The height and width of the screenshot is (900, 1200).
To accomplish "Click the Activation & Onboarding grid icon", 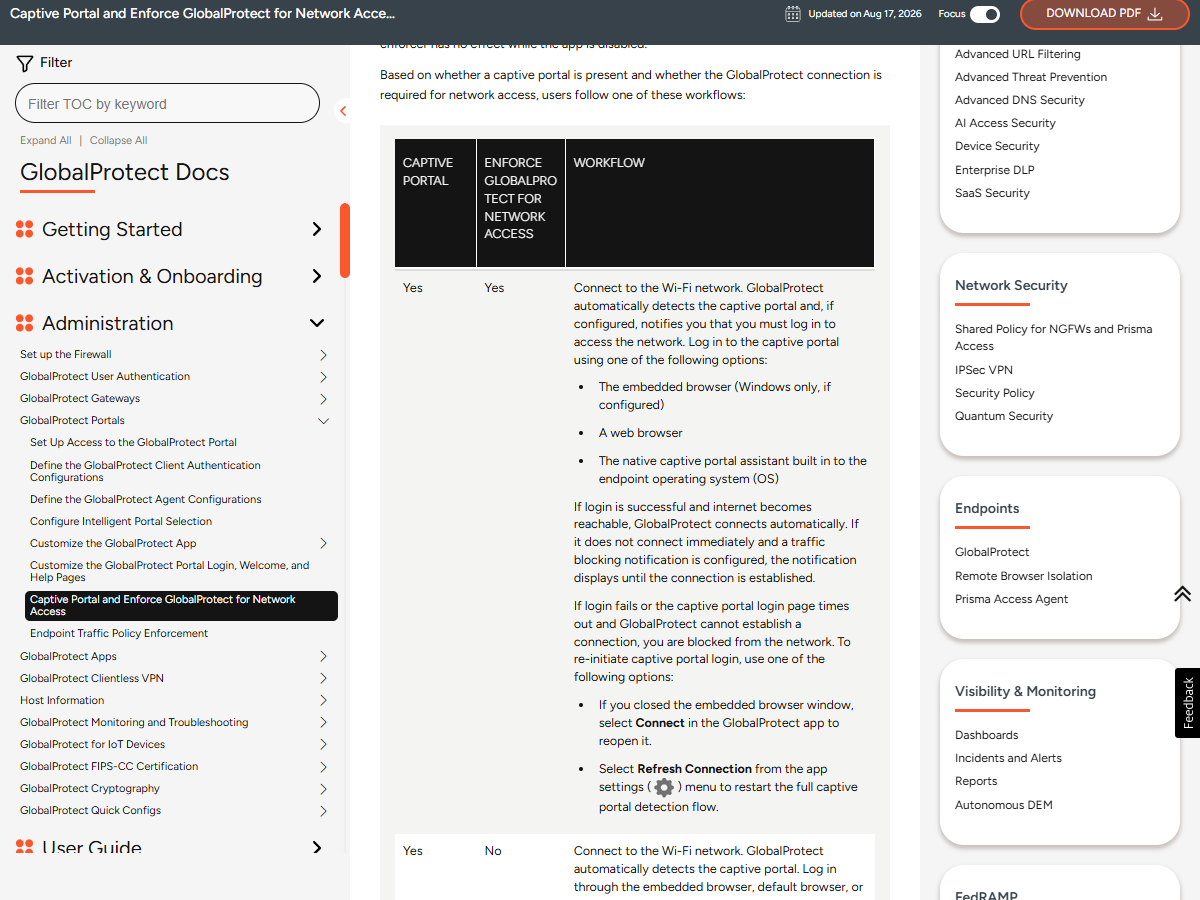I will pyautogui.click(x=25, y=276).
